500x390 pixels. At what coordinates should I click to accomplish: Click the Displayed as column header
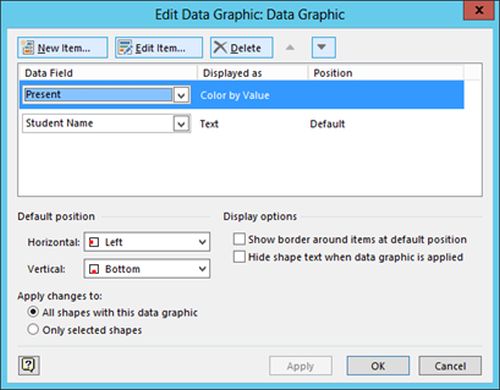point(252,73)
